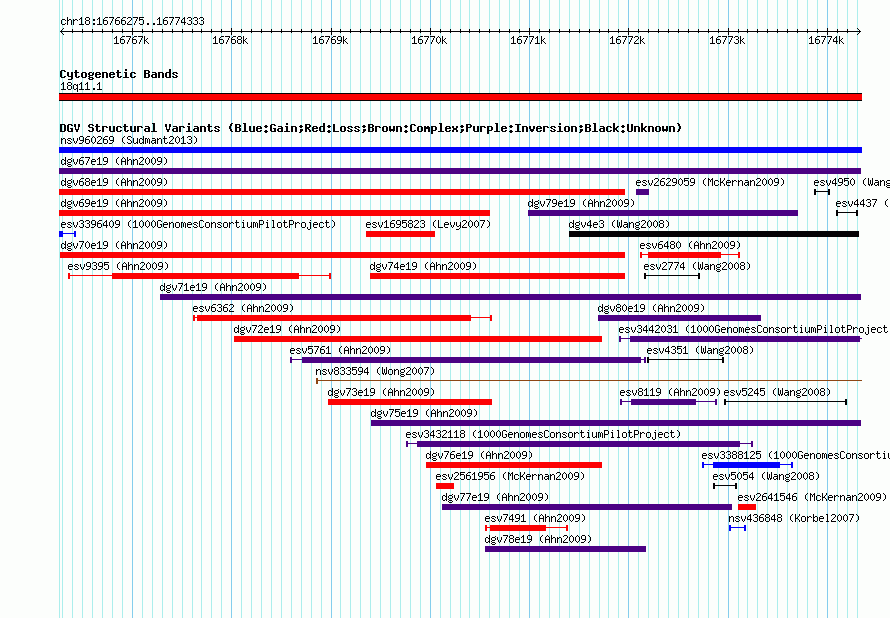Click the dgv74e19 (Ahn2009) label
Viewport: 890px width, 618px height.
coord(423,266)
